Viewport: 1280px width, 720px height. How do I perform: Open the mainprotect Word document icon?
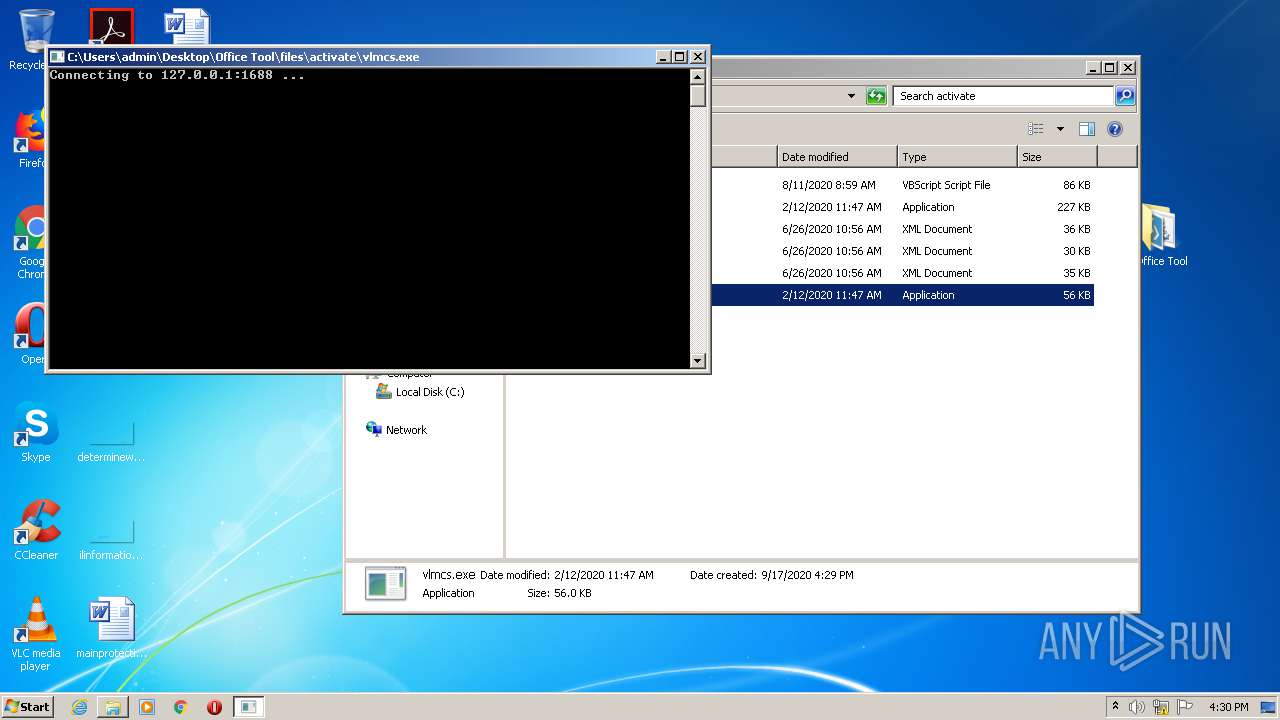pos(111,628)
